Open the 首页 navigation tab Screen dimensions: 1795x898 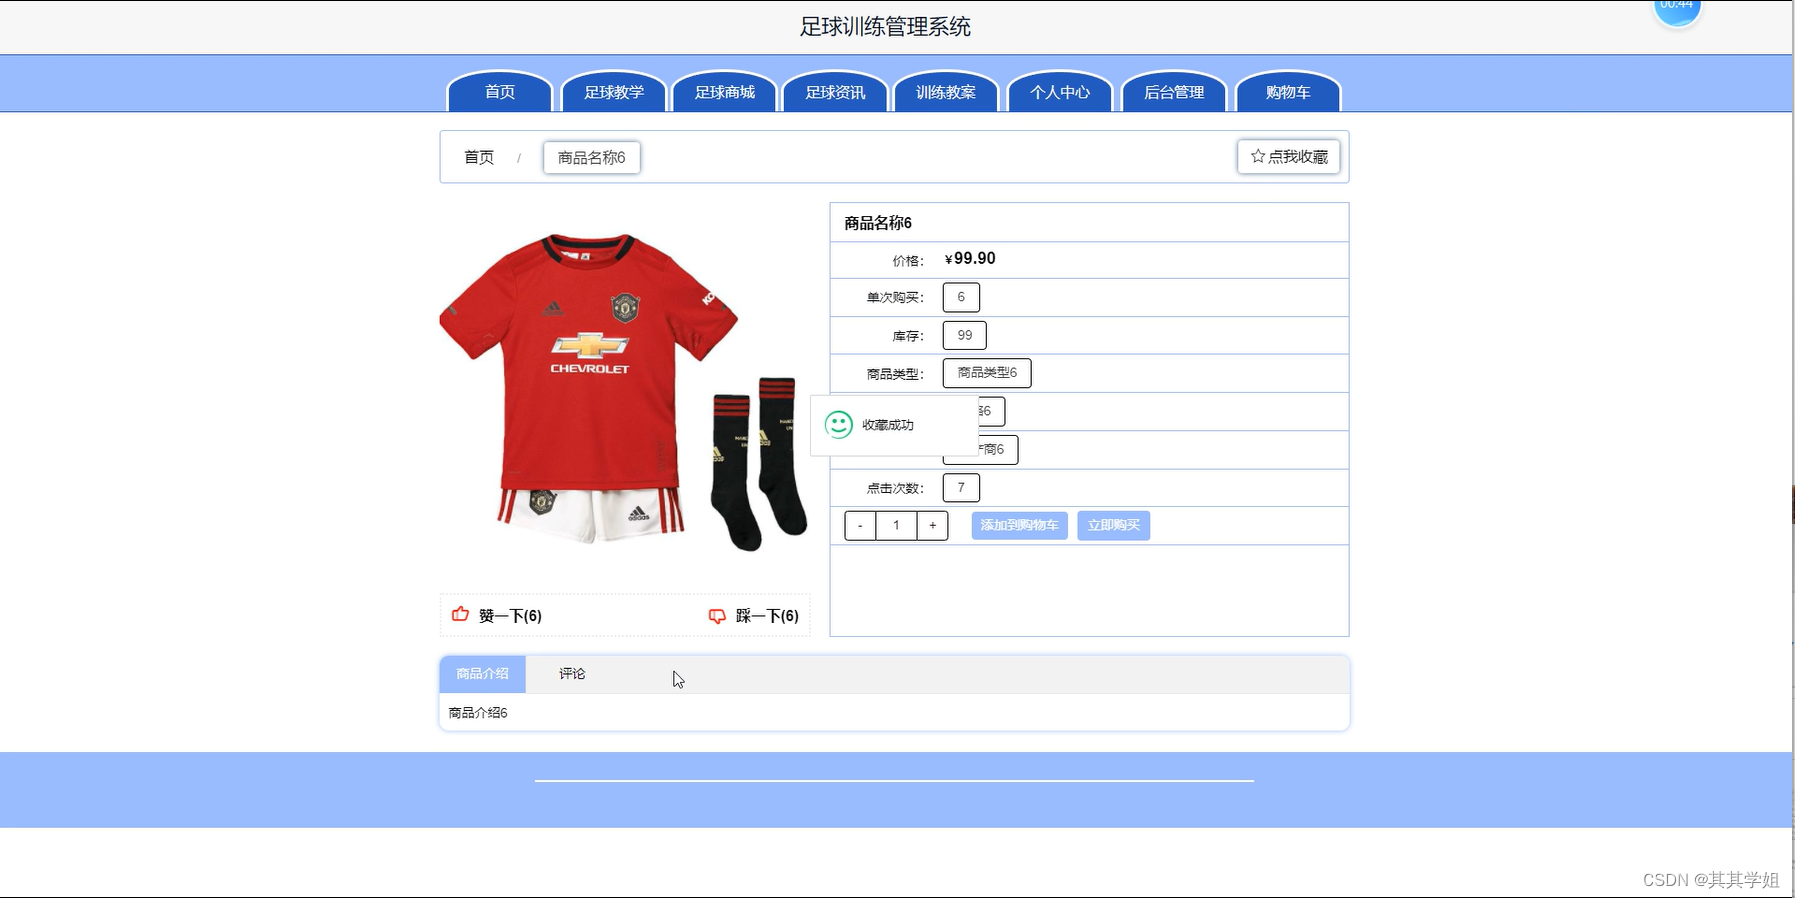(500, 92)
